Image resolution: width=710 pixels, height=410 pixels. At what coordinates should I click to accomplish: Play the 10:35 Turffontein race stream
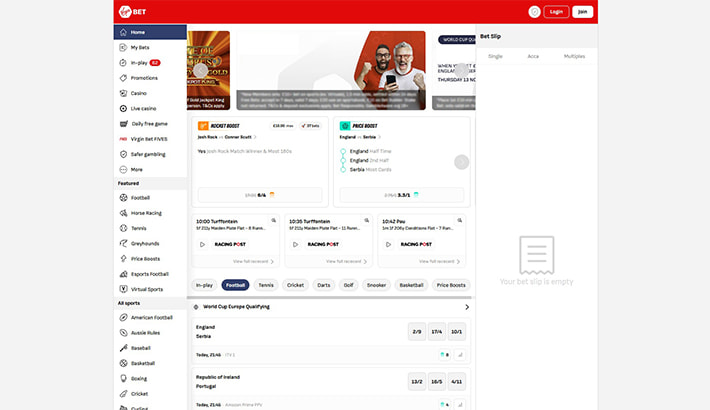pos(295,245)
